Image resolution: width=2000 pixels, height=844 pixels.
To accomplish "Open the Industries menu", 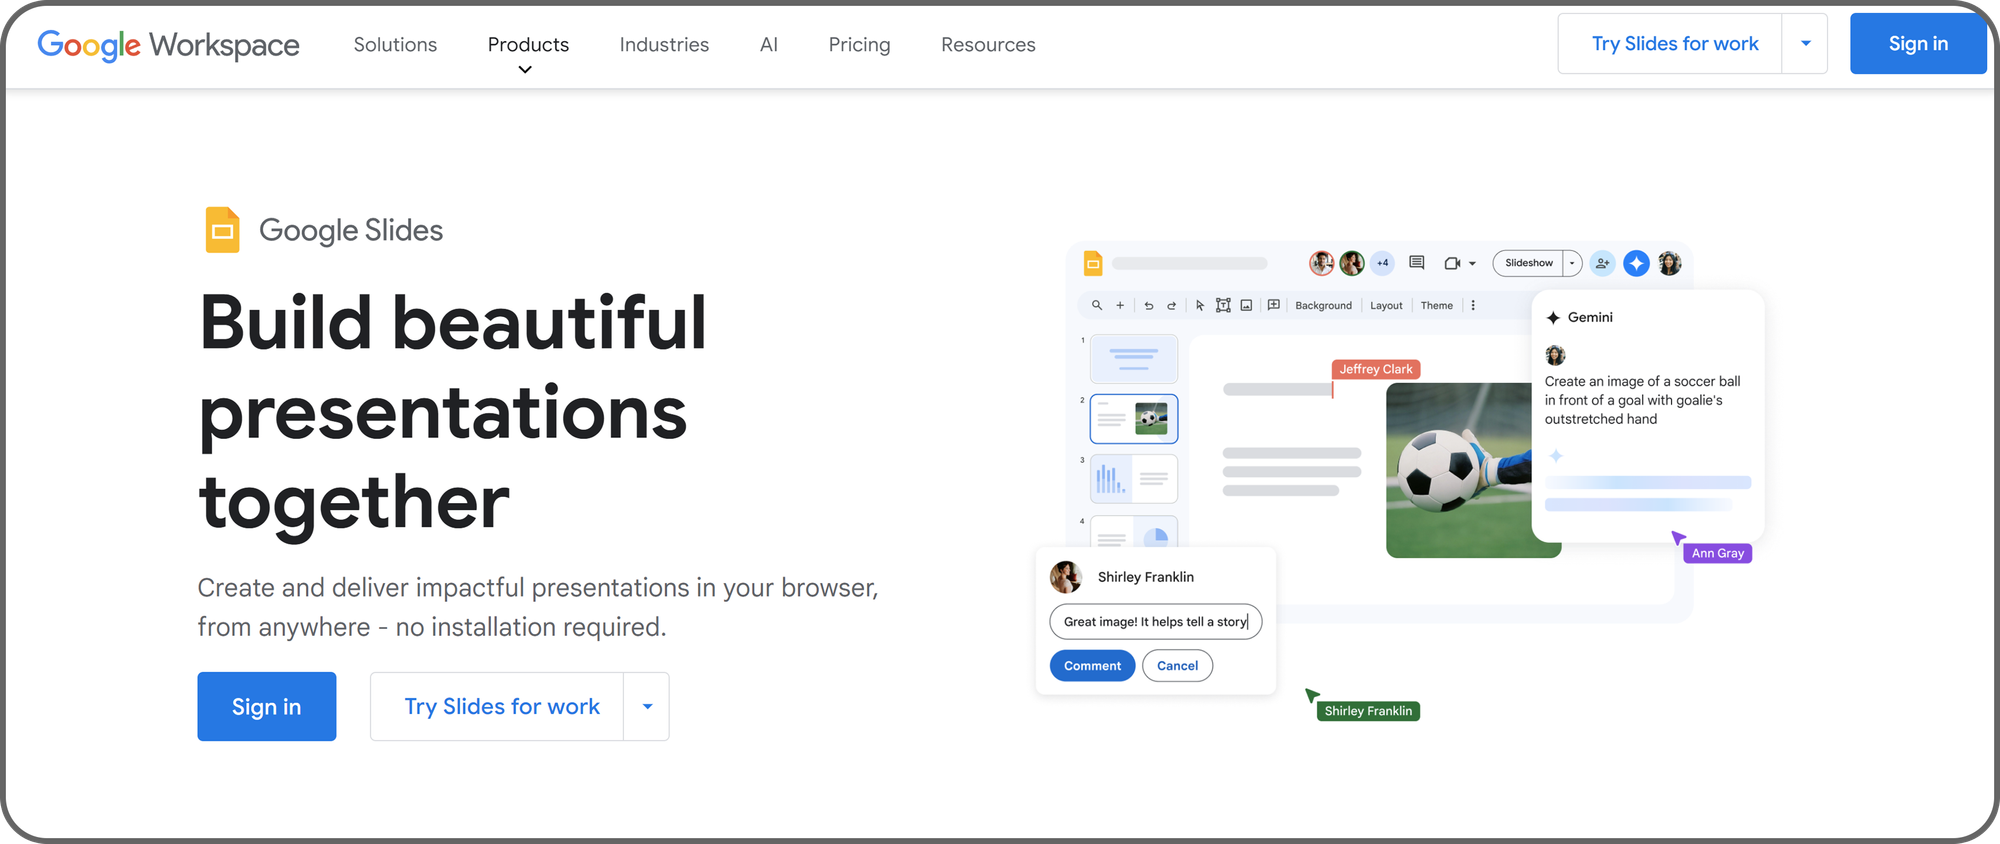I will point(664,44).
